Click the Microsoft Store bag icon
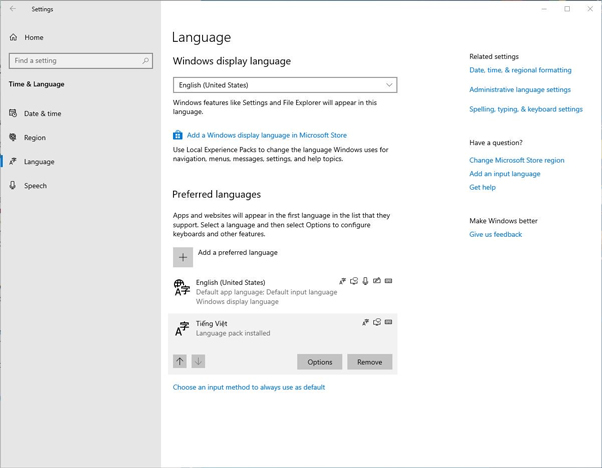Image resolution: width=602 pixels, height=468 pixels. click(177, 135)
